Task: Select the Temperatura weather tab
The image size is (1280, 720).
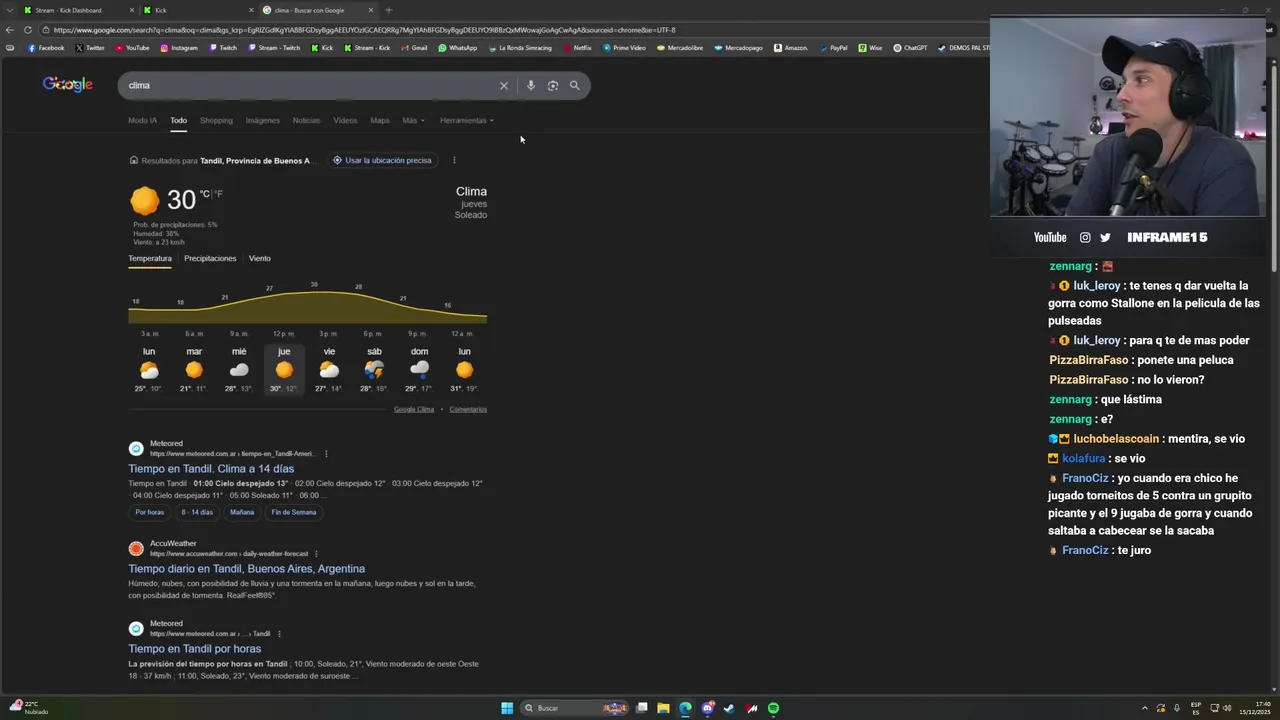Action: pyautogui.click(x=150, y=258)
